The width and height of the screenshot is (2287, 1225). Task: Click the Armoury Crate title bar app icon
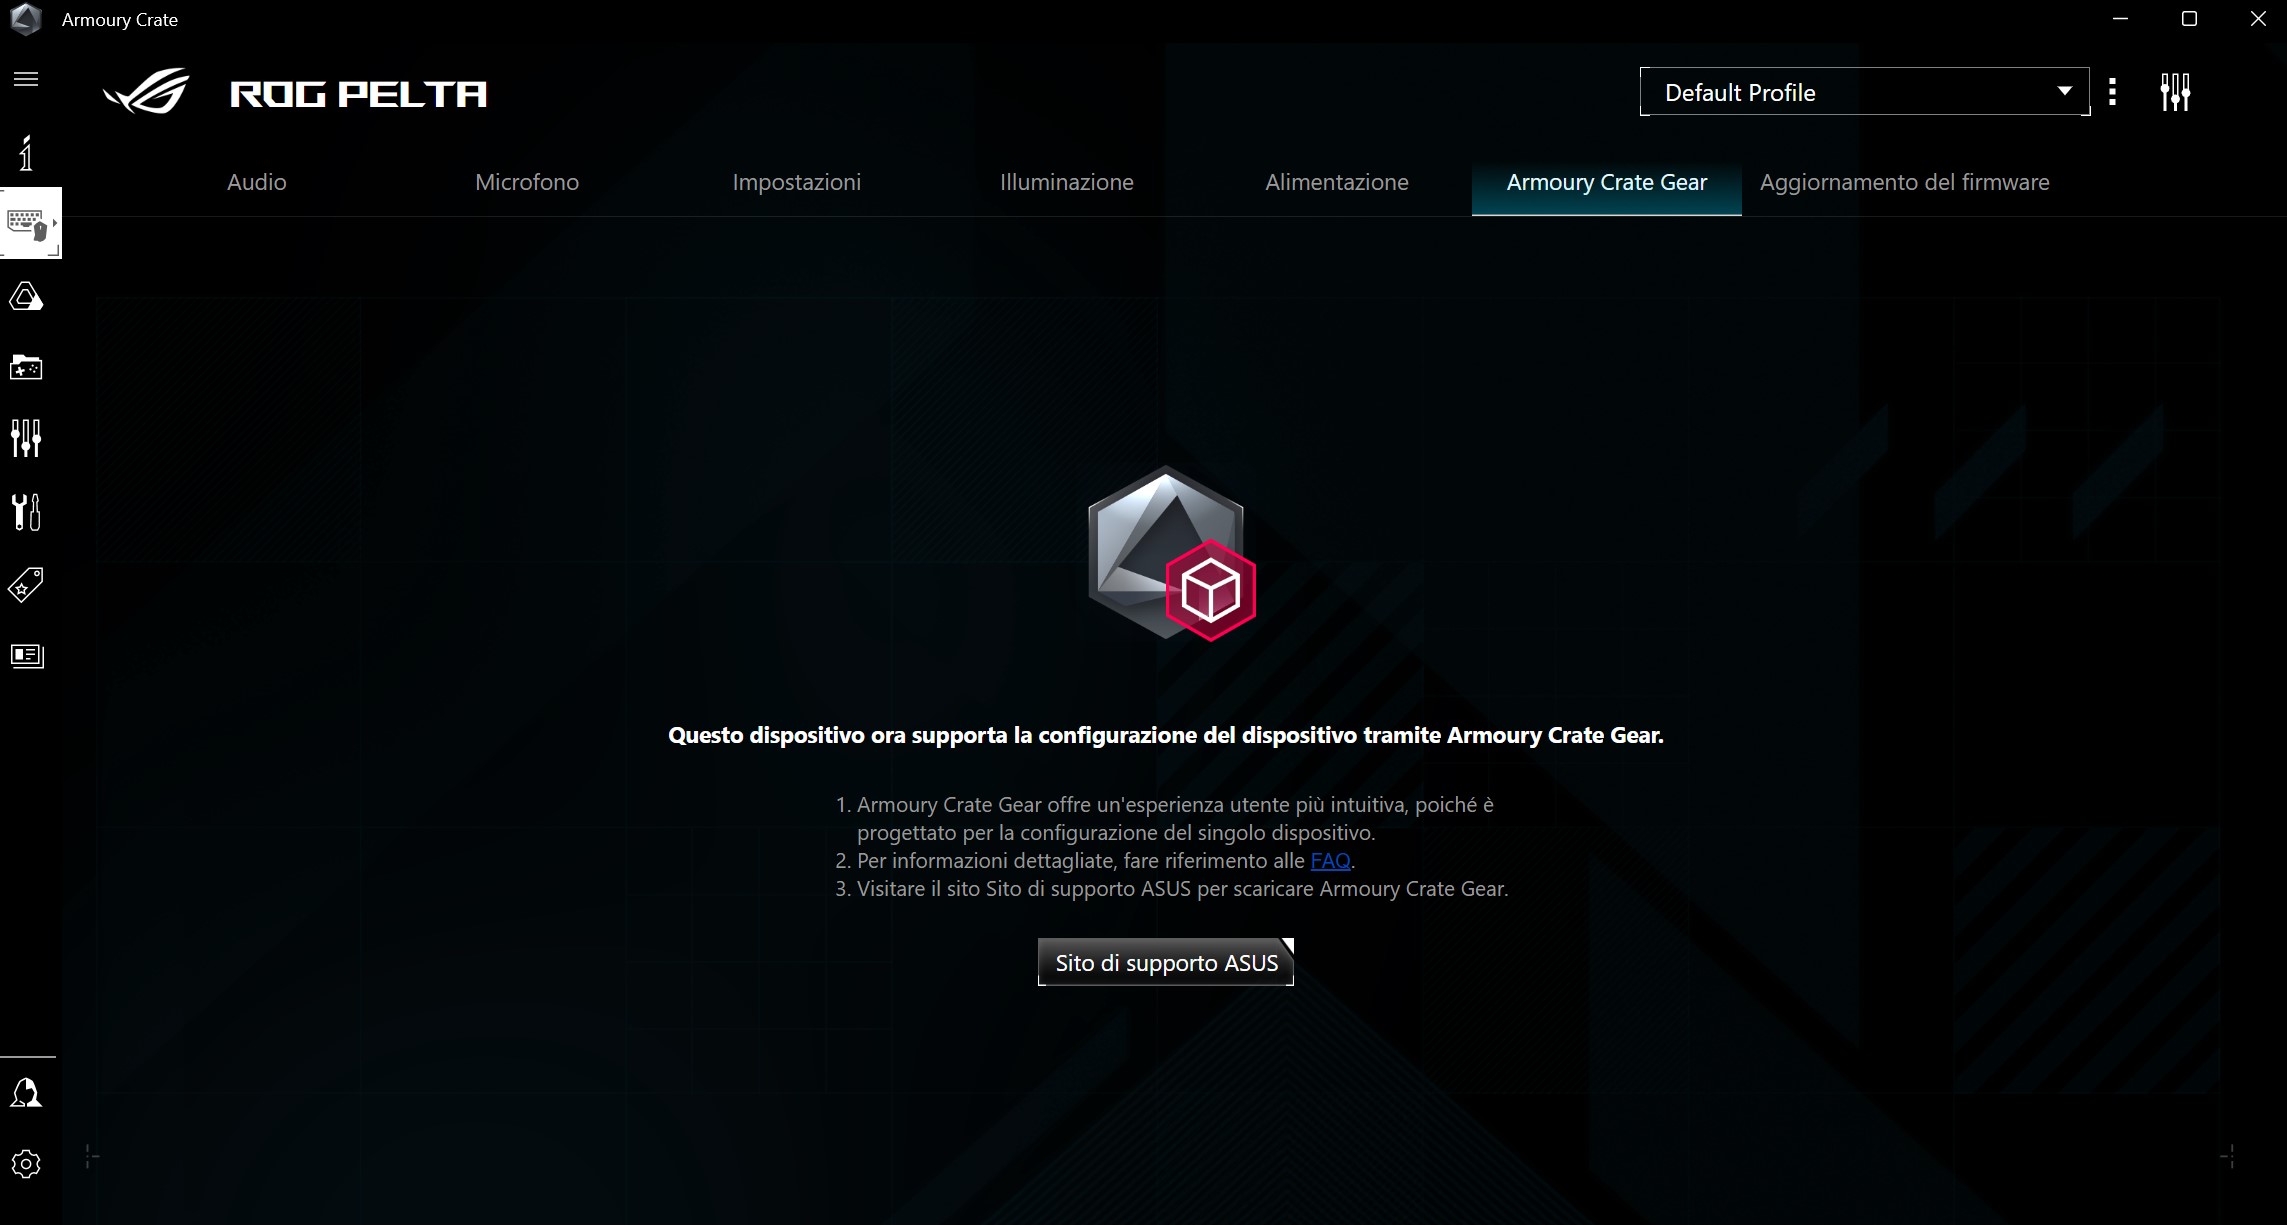coord(26,19)
